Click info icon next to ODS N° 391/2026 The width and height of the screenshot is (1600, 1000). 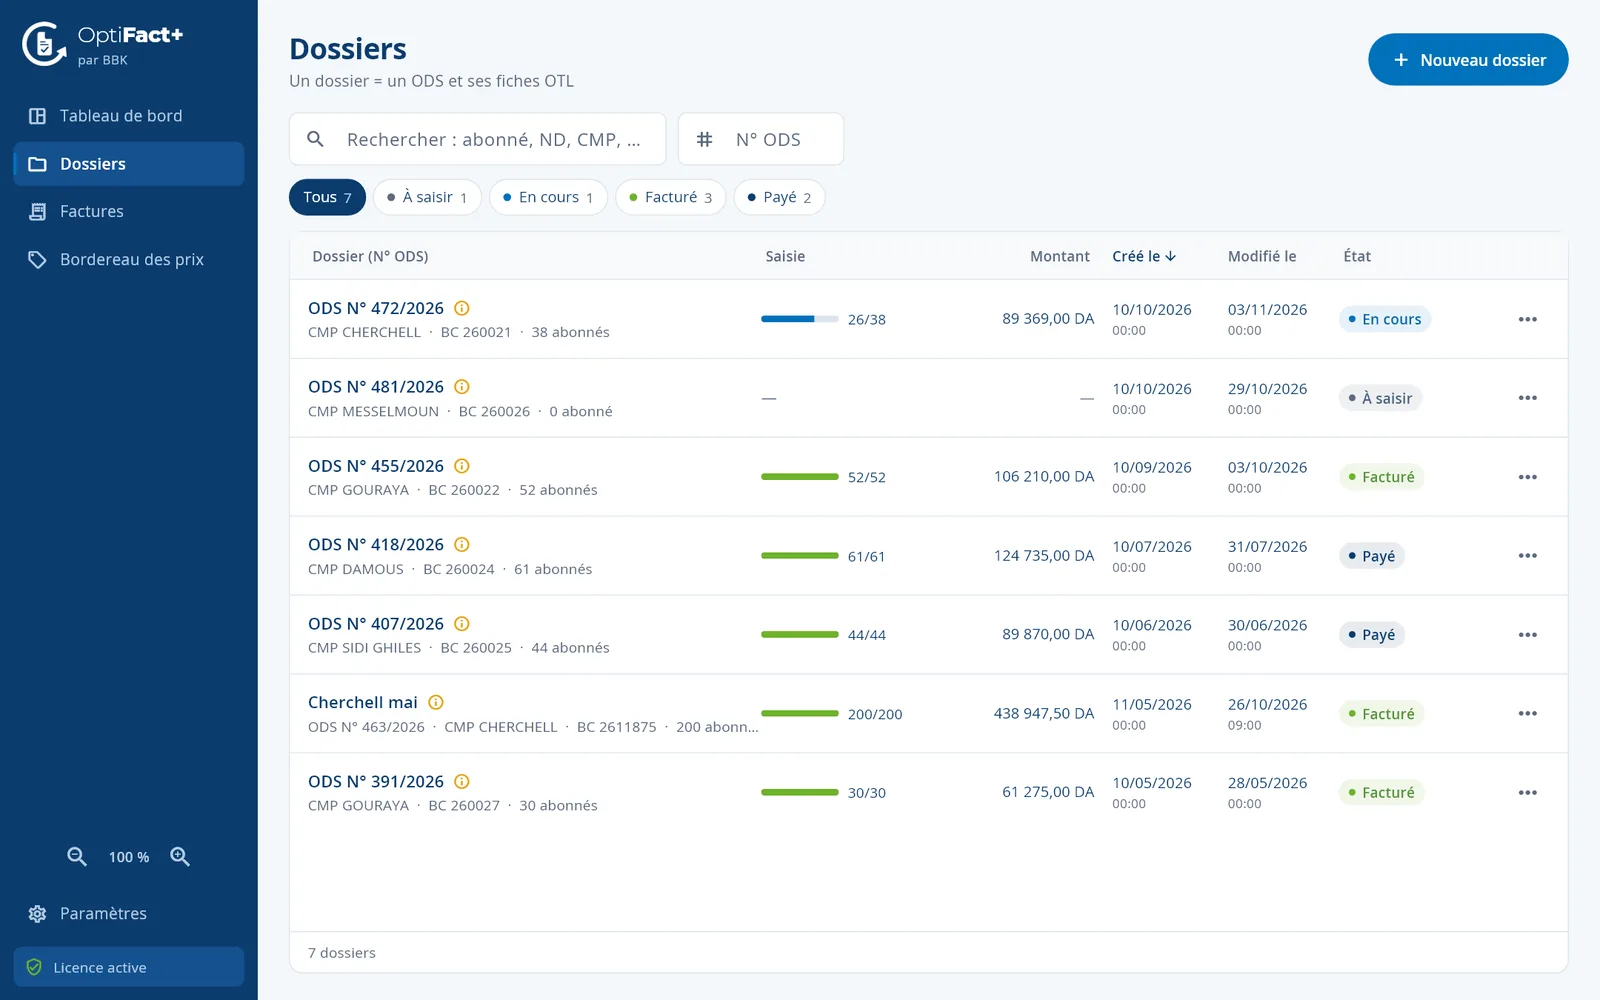click(x=462, y=782)
